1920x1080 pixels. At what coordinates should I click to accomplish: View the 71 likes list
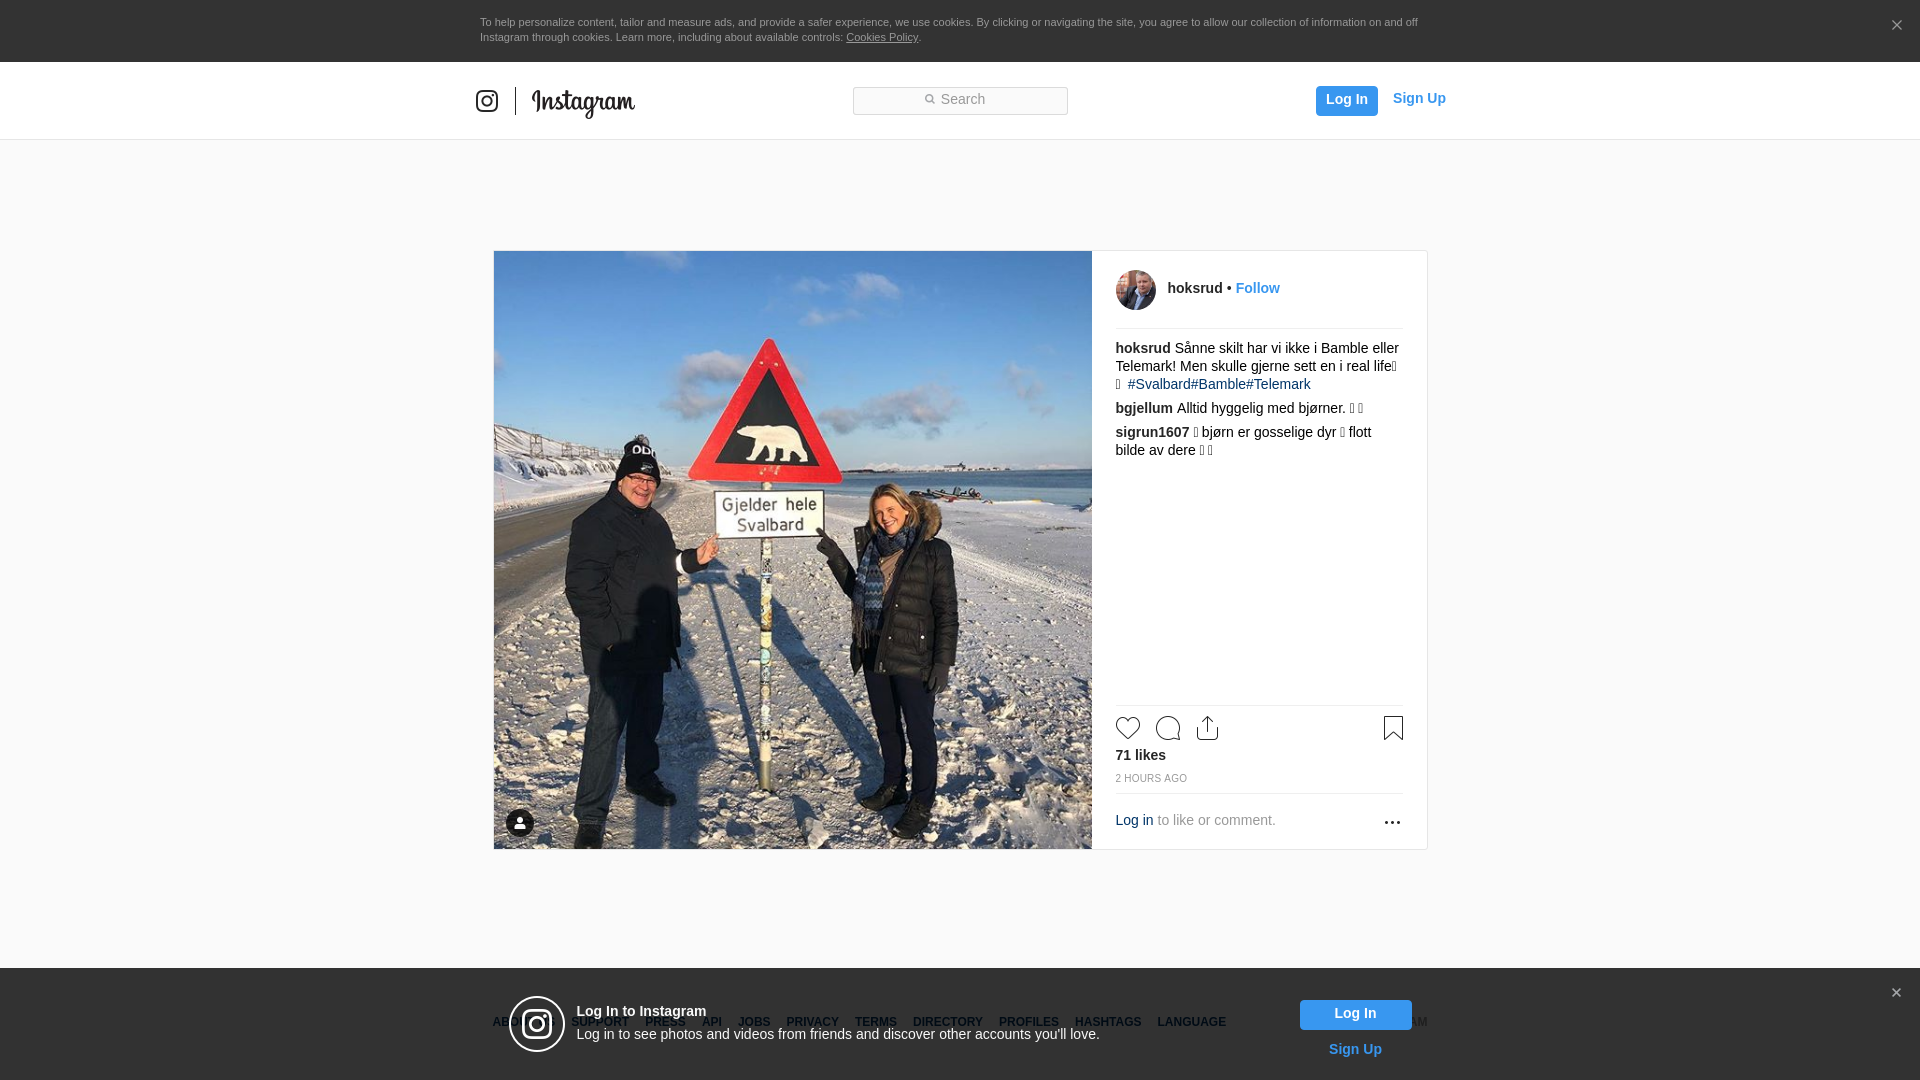[1140, 755]
